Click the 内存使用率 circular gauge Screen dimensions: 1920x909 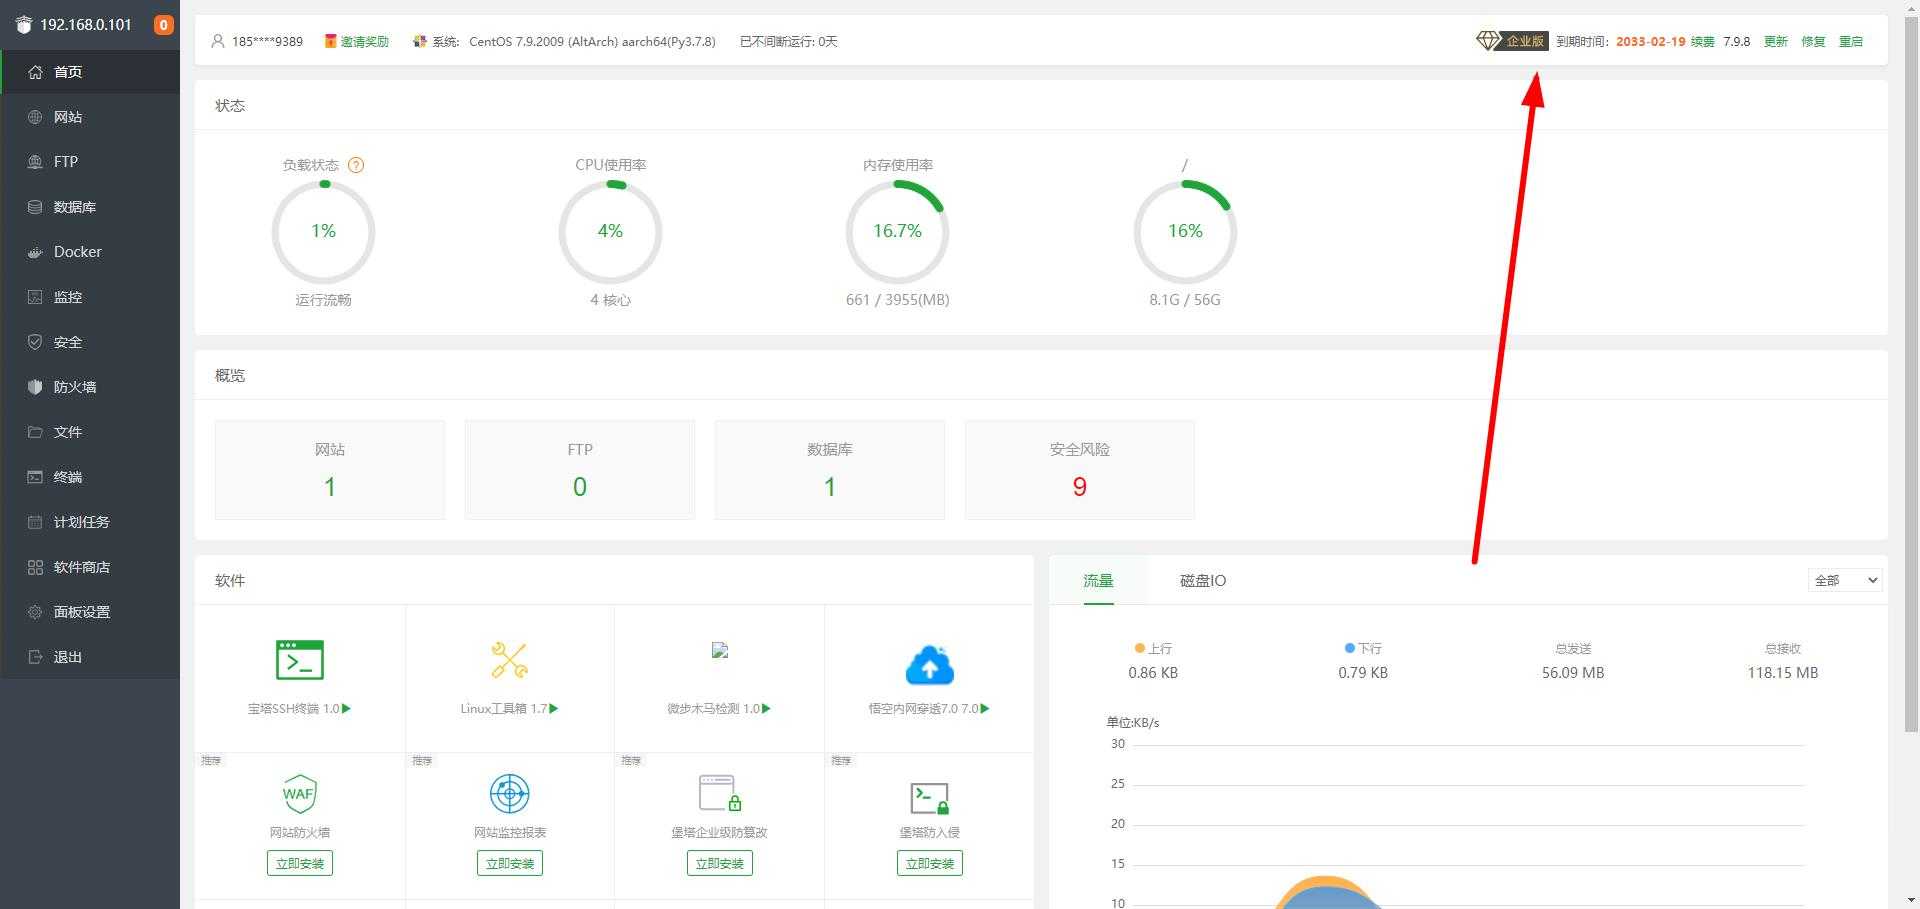click(x=897, y=232)
